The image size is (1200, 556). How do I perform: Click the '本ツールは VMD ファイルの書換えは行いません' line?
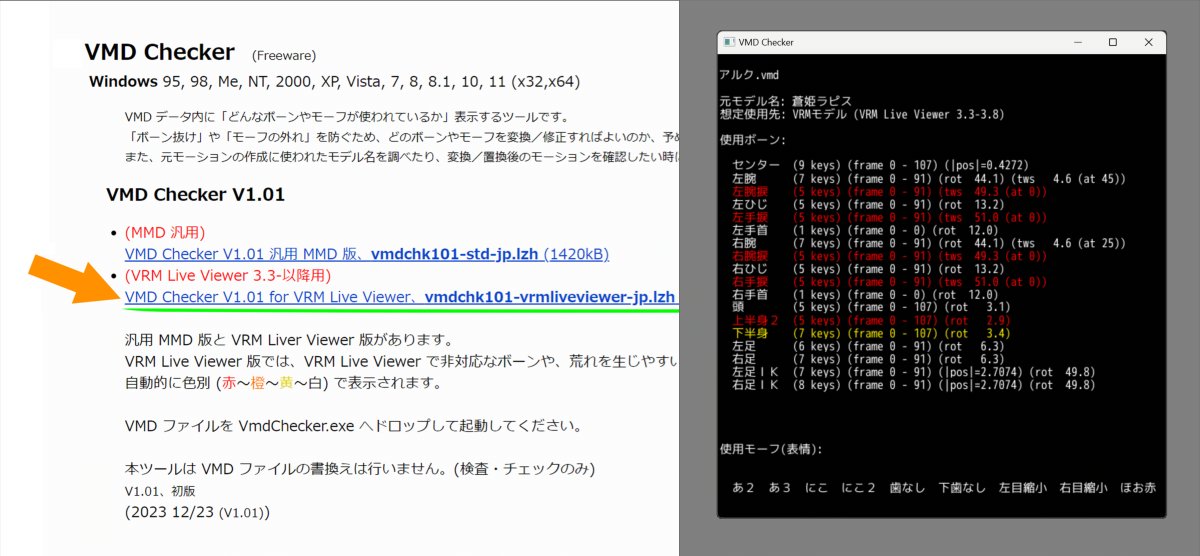click(360, 468)
